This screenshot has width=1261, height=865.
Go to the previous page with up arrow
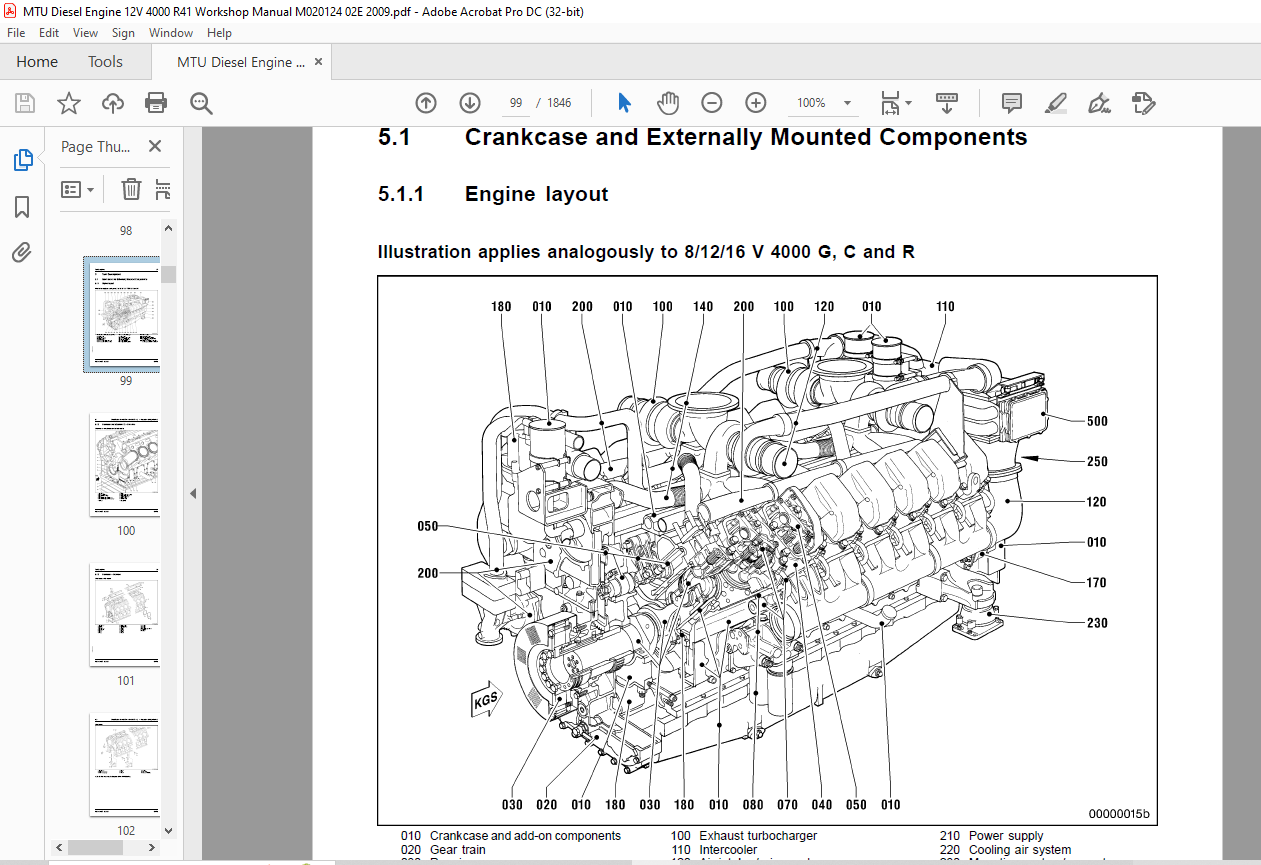(x=426, y=103)
